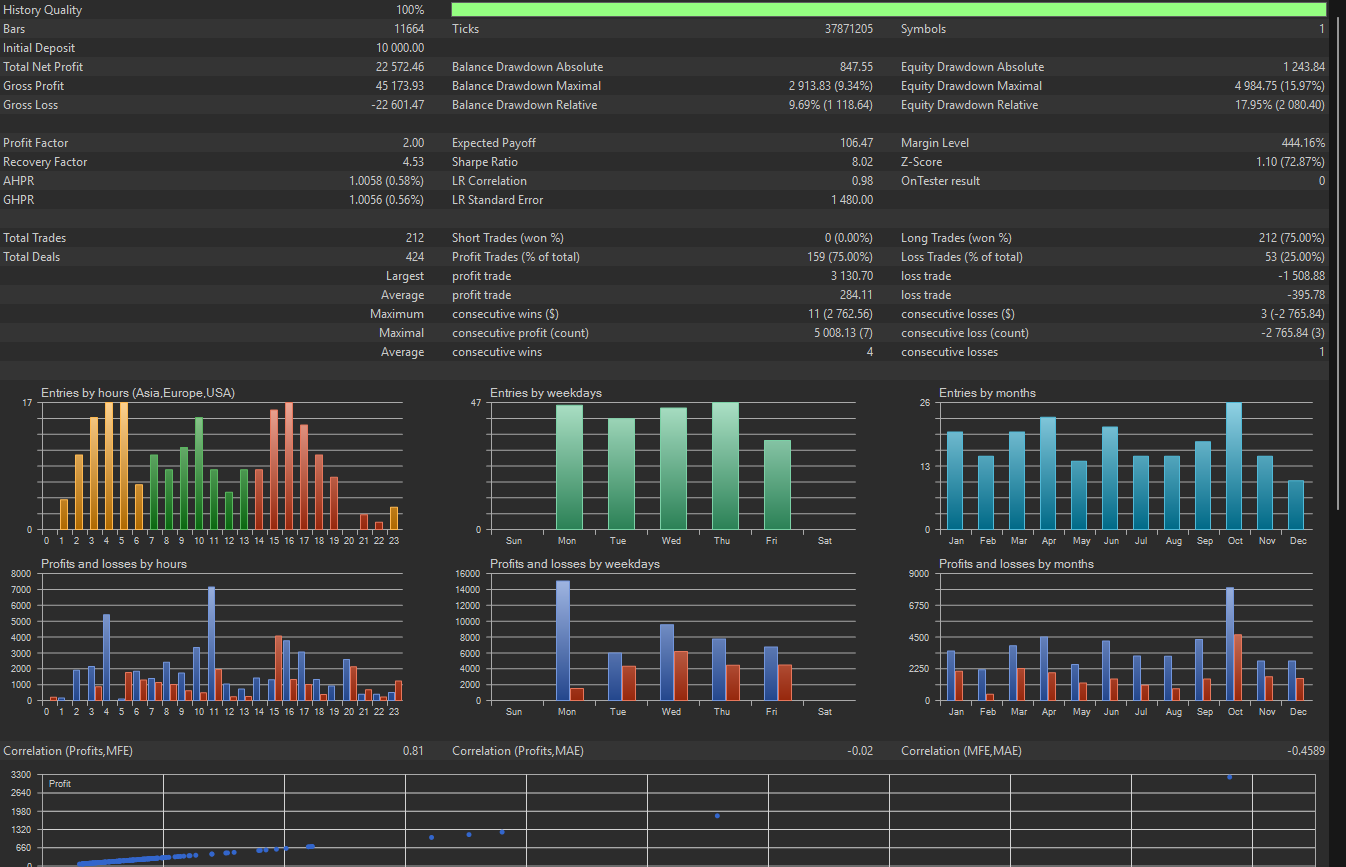Click the green History Quality progress bar

click(888, 10)
